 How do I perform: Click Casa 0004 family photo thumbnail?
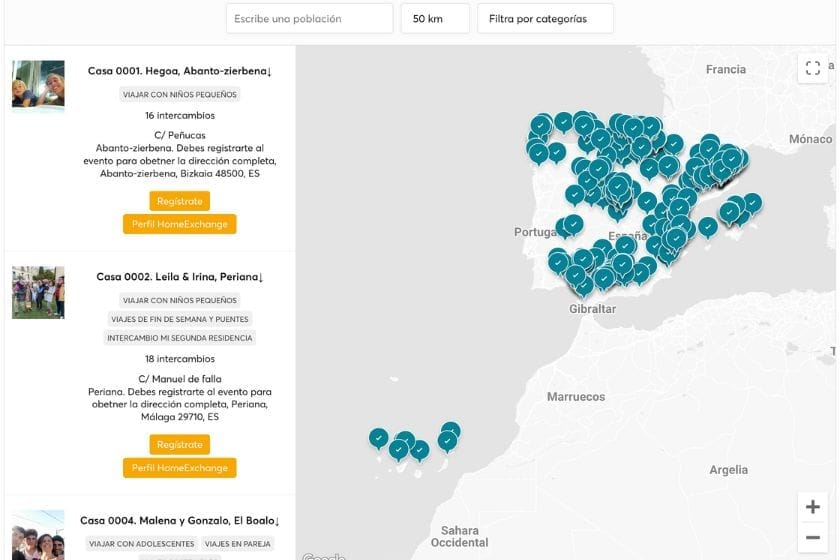[38, 535]
